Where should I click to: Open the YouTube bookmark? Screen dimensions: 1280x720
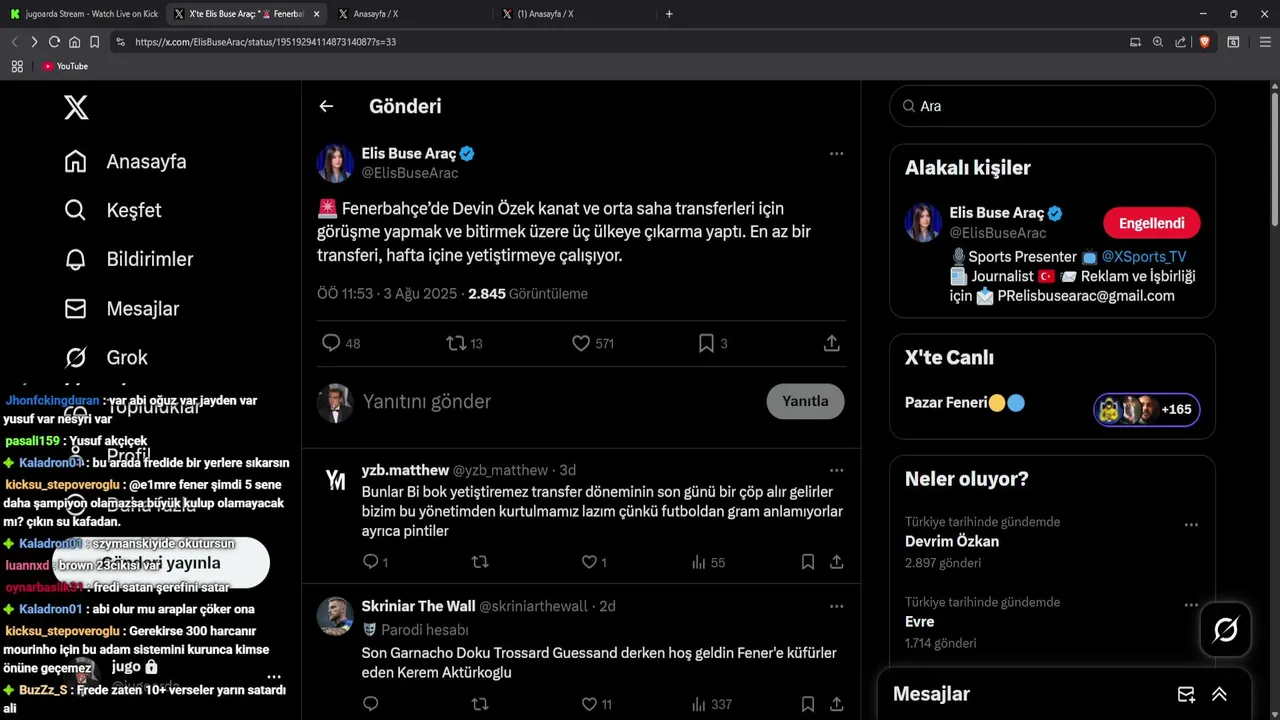pyautogui.click(x=65, y=66)
